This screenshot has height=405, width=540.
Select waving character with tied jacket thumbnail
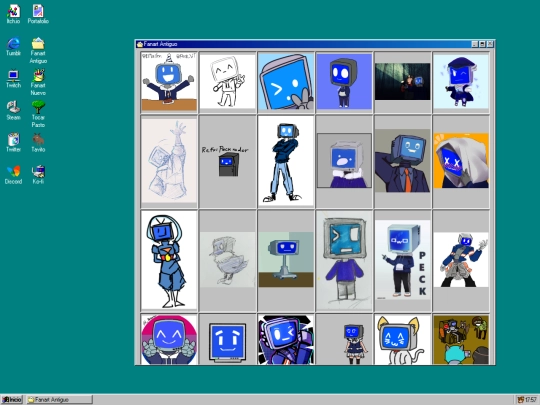point(461,260)
